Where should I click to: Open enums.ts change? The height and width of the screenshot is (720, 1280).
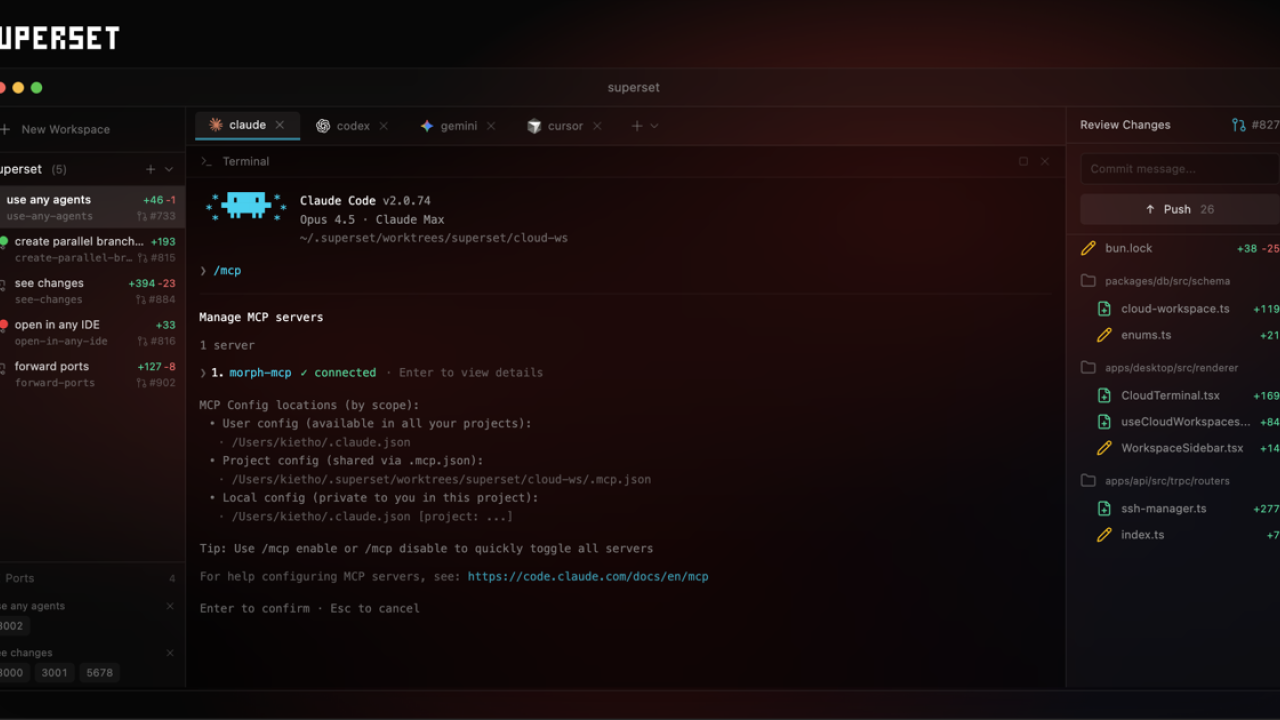coord(1146,335)
